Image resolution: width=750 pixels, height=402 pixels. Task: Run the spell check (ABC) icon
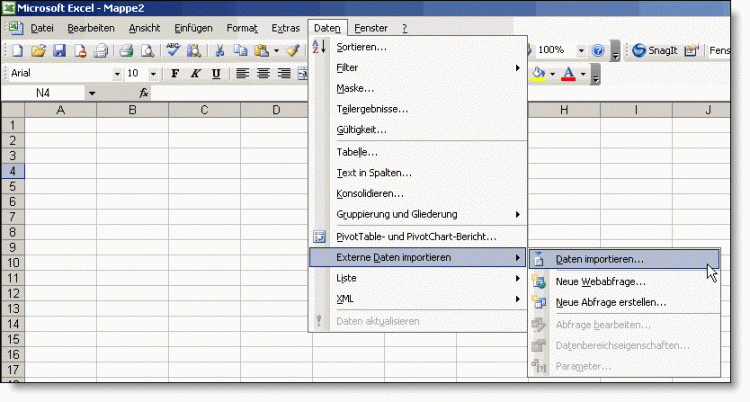(172, 50)
